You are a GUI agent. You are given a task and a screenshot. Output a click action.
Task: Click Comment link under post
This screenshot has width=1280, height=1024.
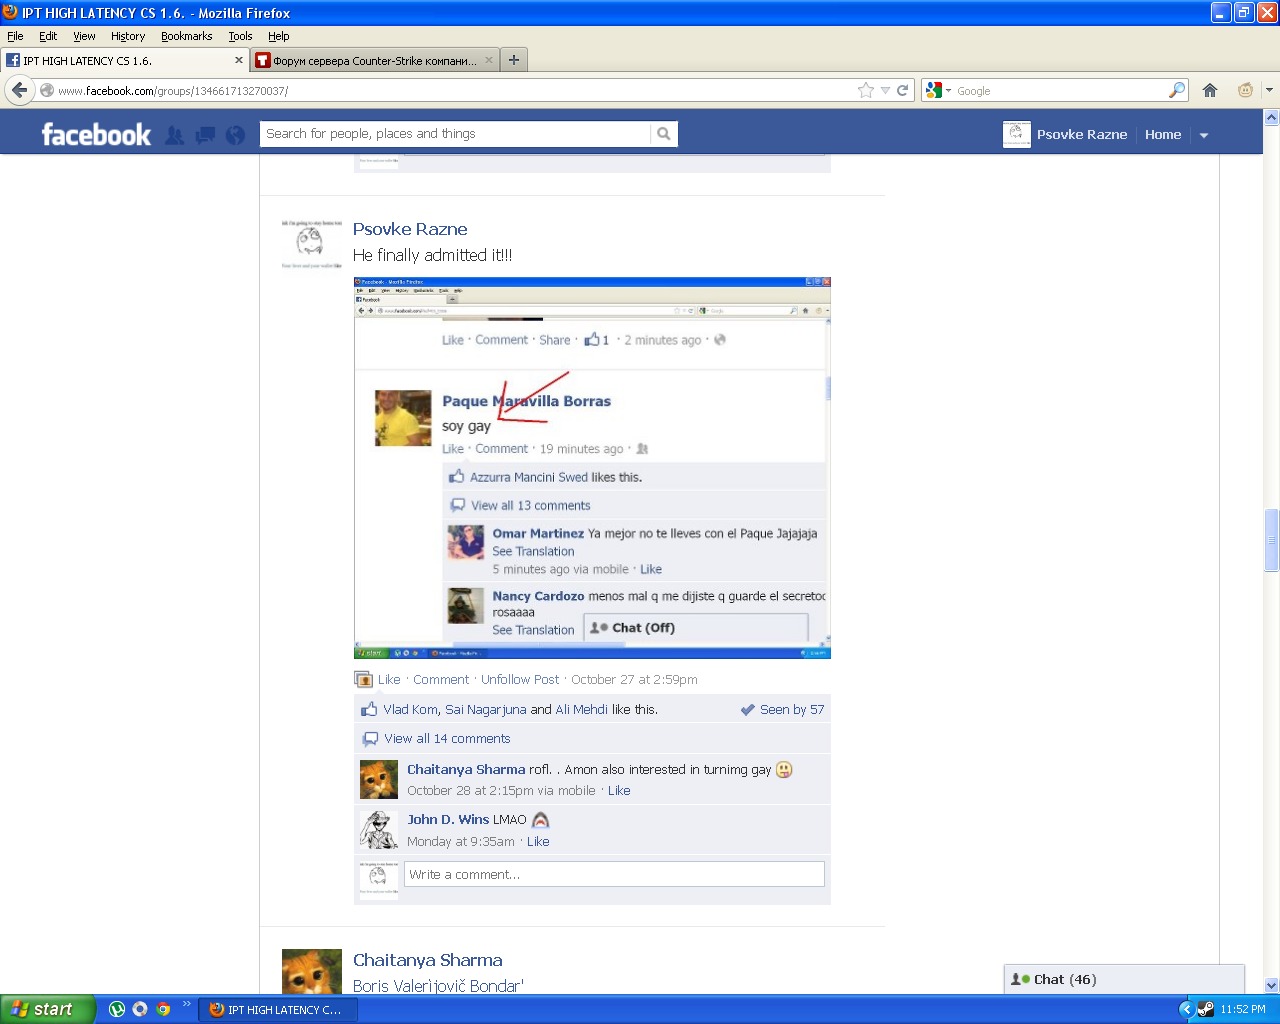coord(441,679)
